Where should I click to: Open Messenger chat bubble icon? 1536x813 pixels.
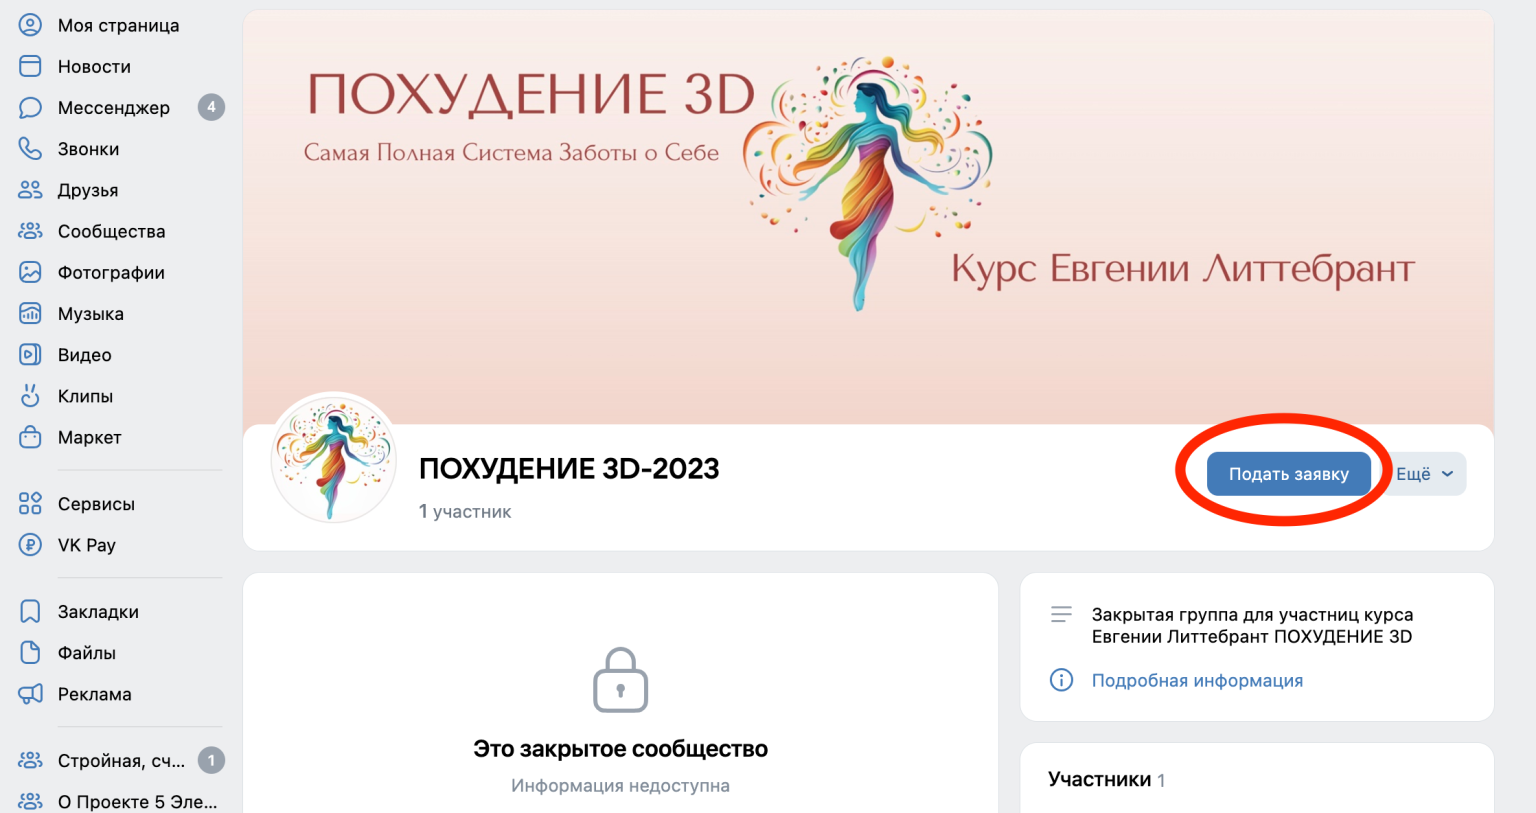coord(30,108)
